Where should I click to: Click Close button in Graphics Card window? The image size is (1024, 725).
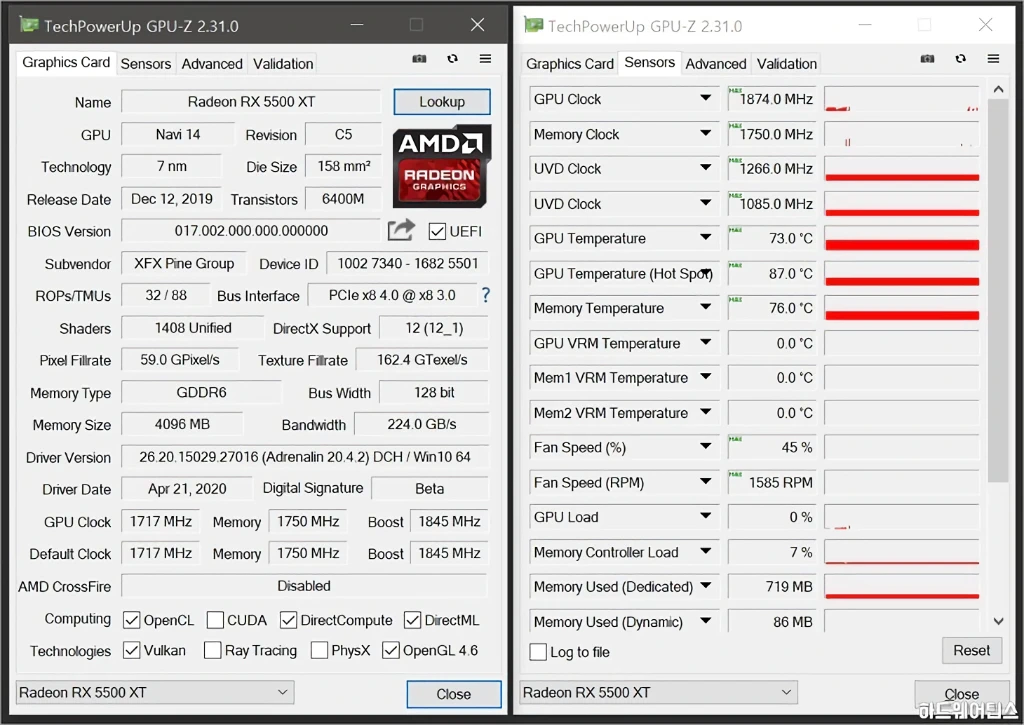click(454, 694)
